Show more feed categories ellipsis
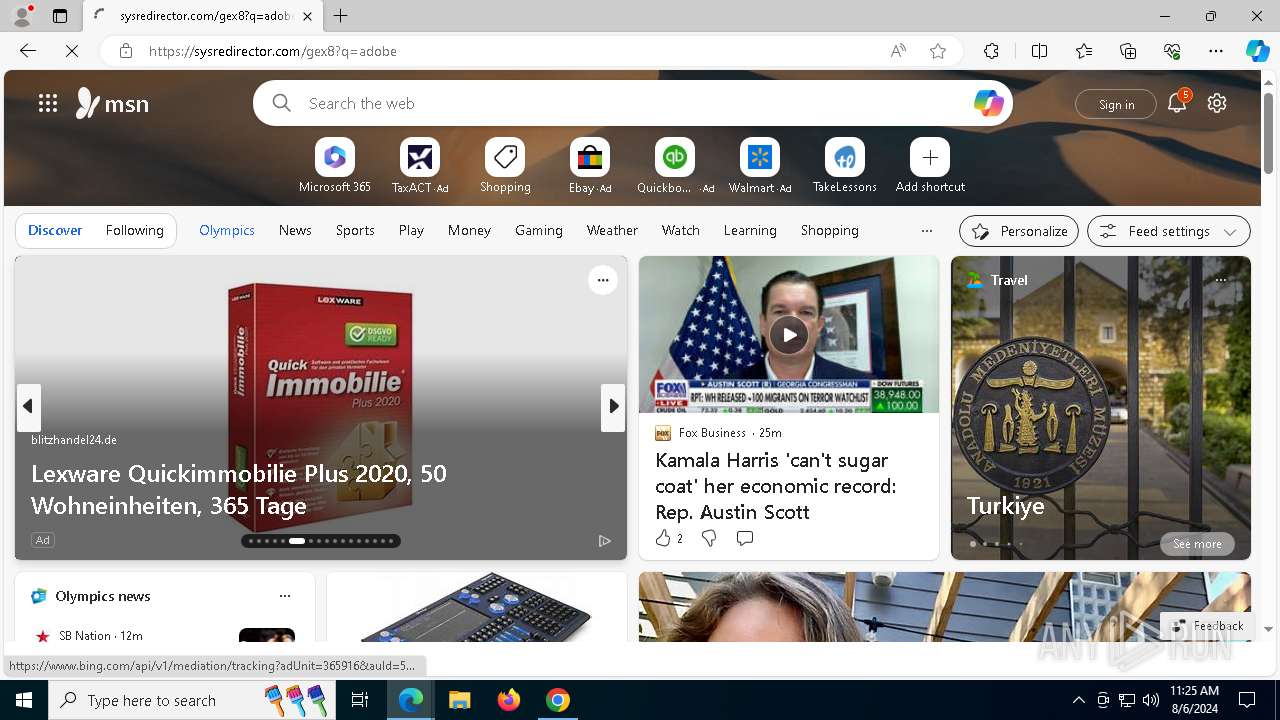The width and height of the screenshot is (1280, 720). (927, 231)
